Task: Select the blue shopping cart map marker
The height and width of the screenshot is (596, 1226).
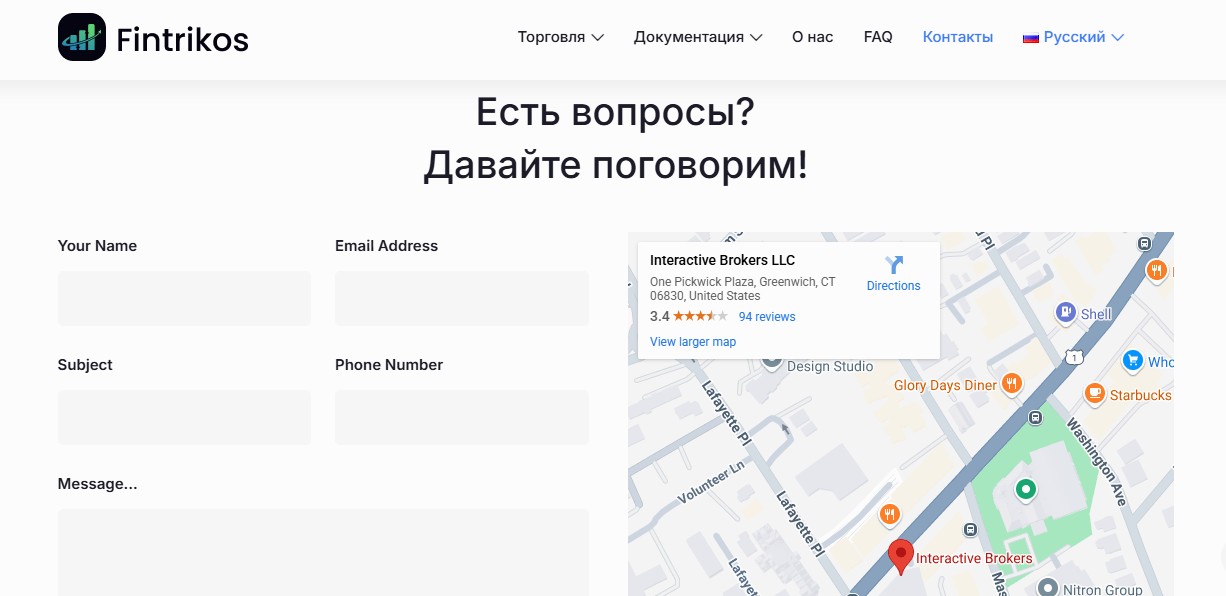Action: [x=1133, y=360]
